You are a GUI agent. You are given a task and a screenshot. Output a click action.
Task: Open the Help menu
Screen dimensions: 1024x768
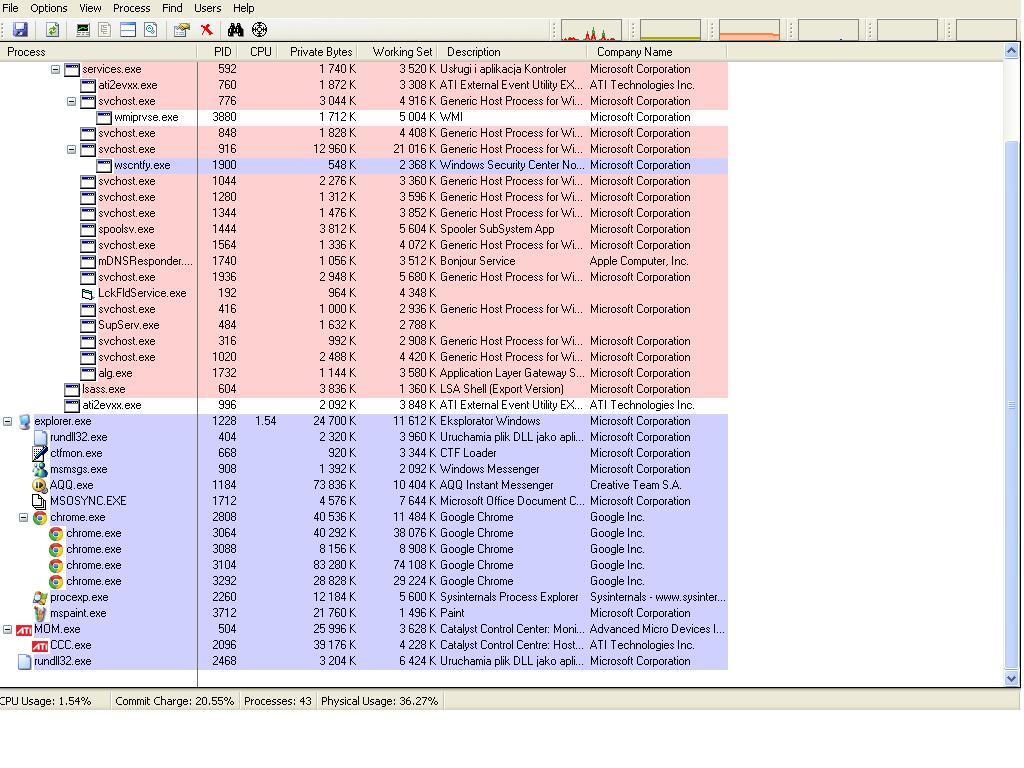[244, 8]
